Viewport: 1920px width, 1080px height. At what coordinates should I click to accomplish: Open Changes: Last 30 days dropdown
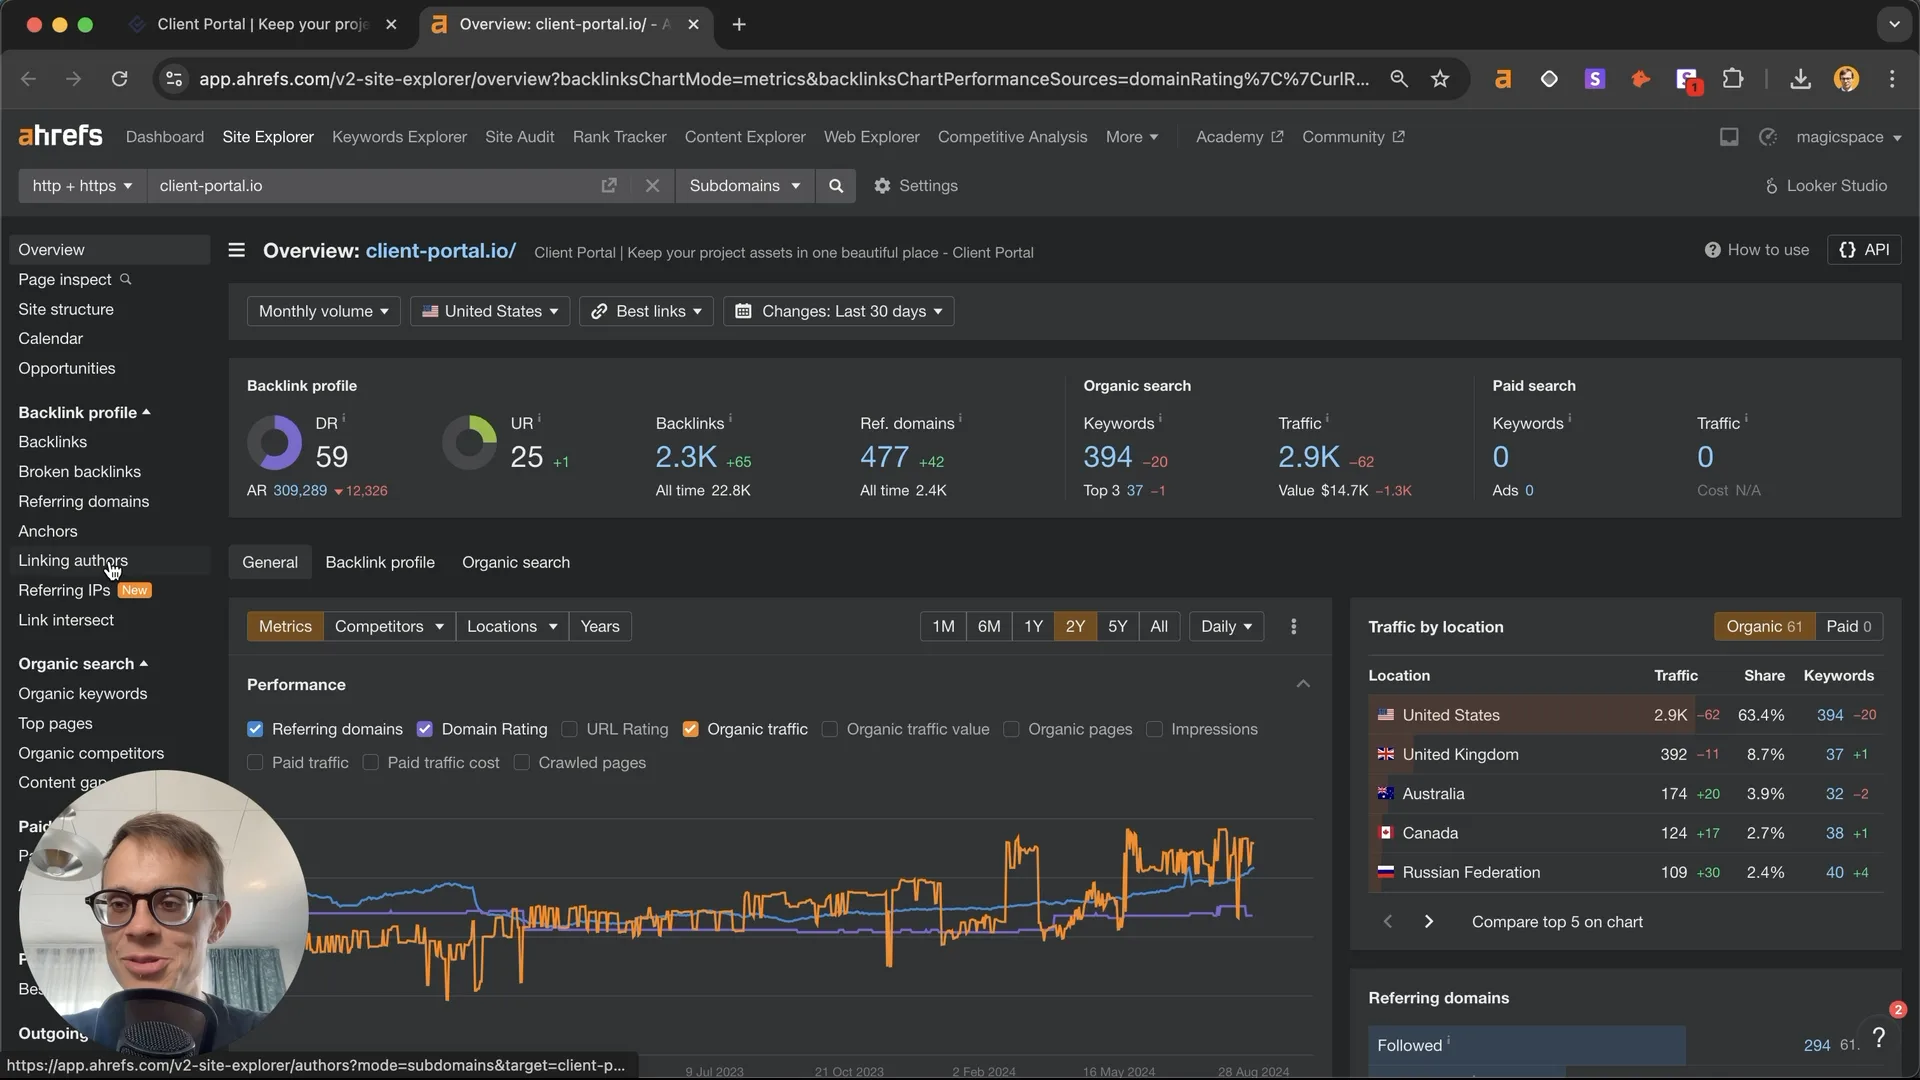click(x=839, y=311)
